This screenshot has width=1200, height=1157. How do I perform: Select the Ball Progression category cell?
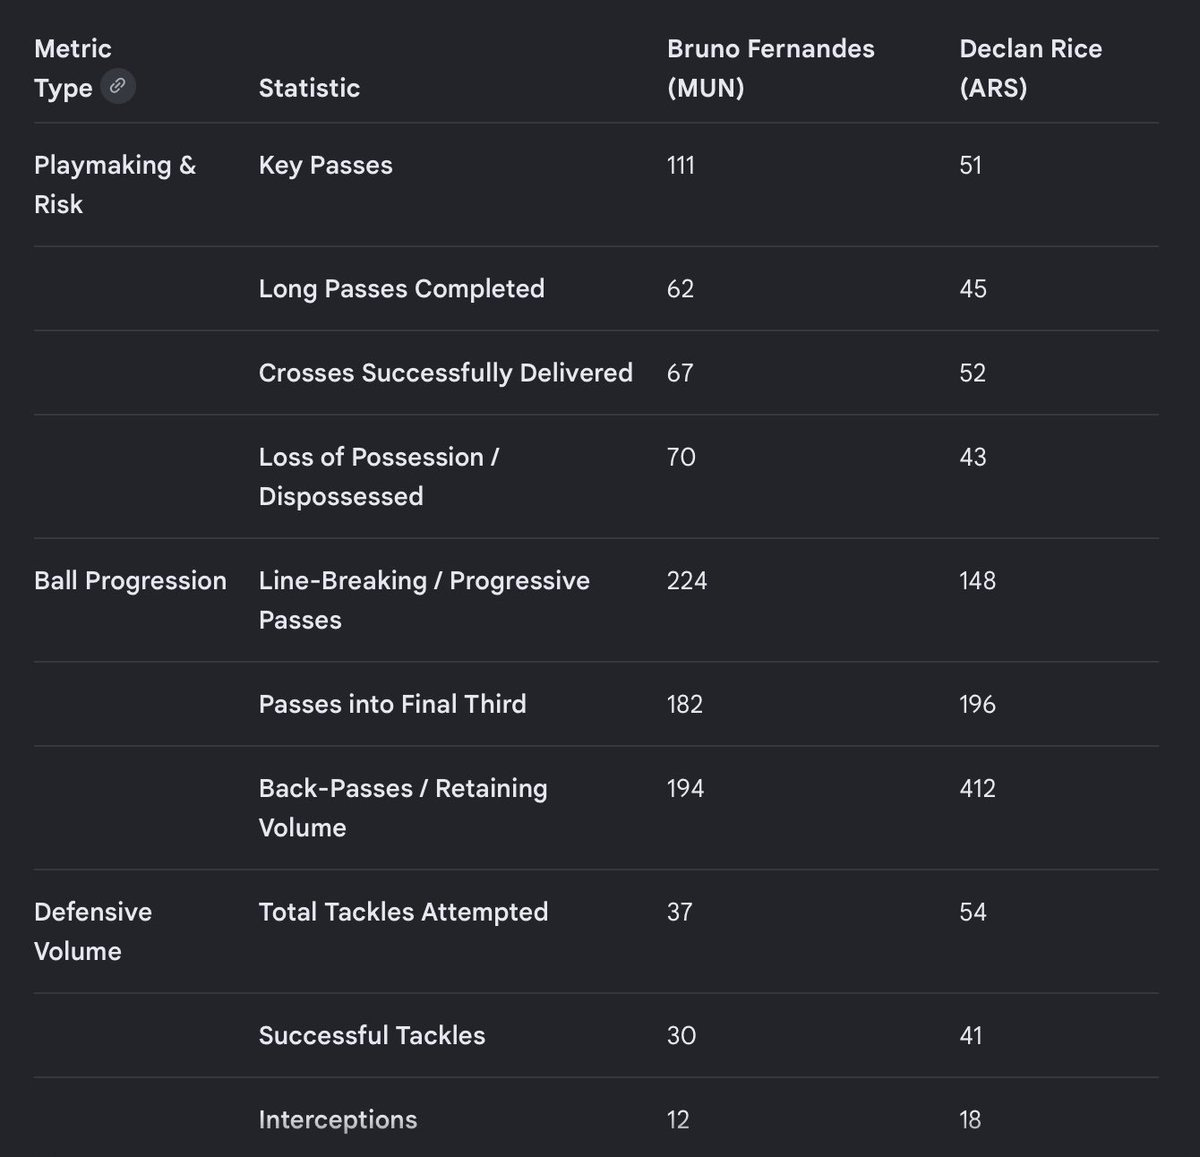130,581
